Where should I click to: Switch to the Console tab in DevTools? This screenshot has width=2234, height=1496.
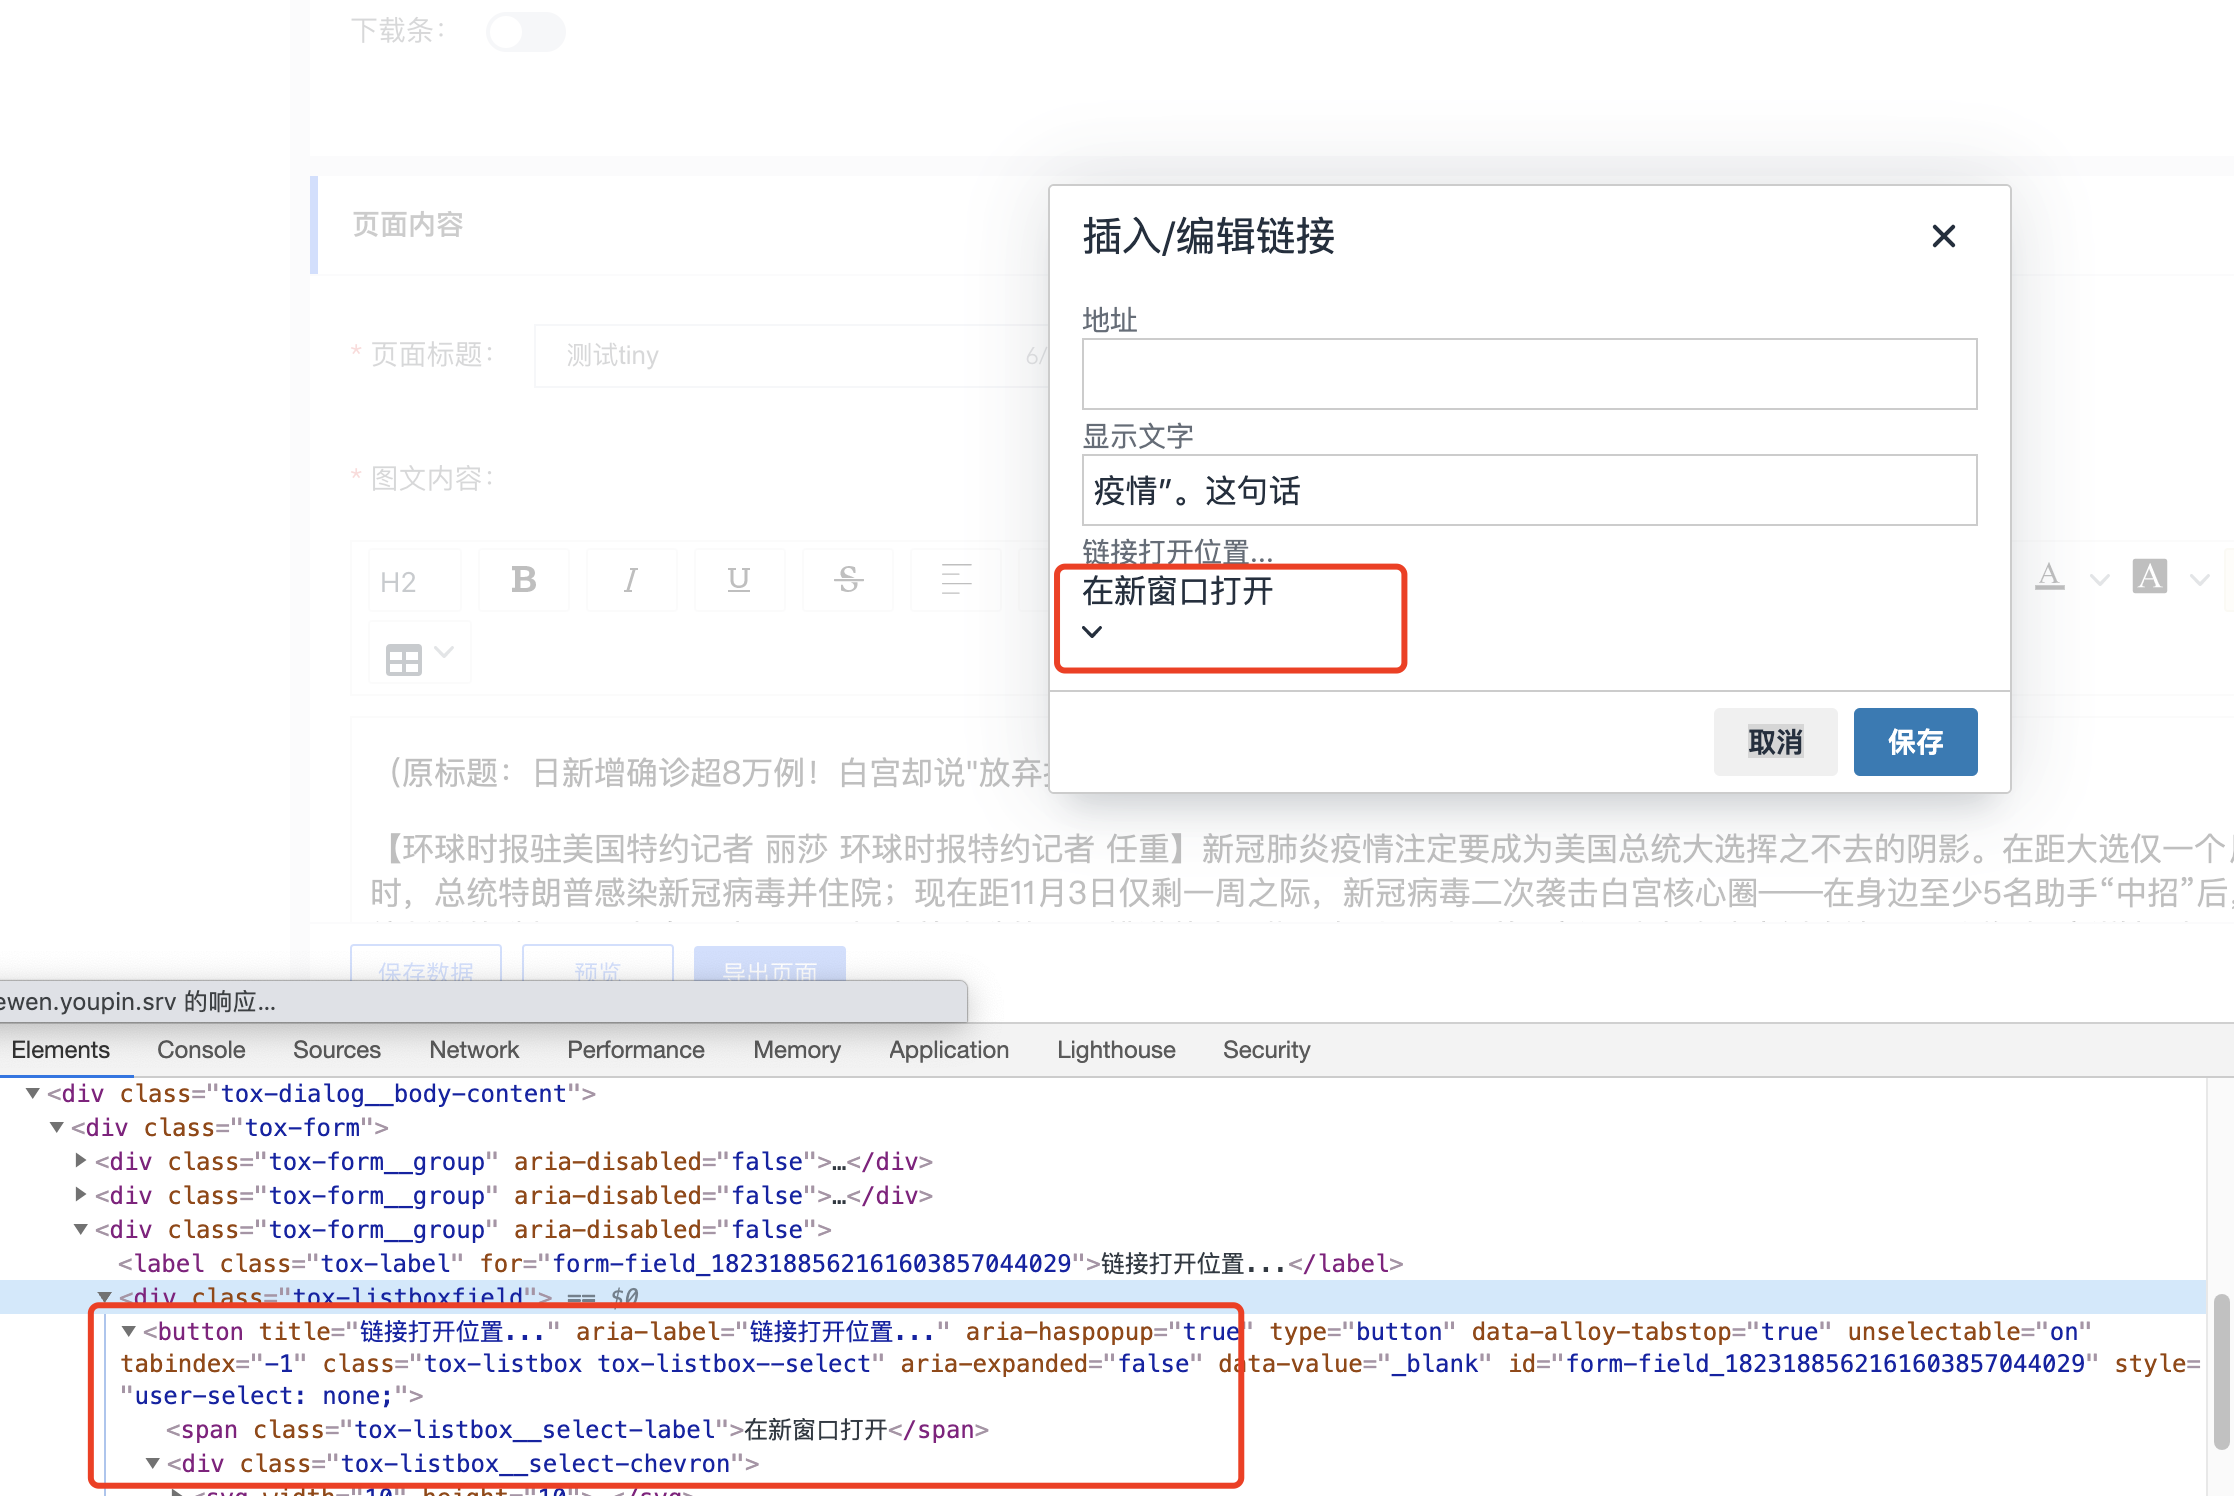(x=200, y=1049)
